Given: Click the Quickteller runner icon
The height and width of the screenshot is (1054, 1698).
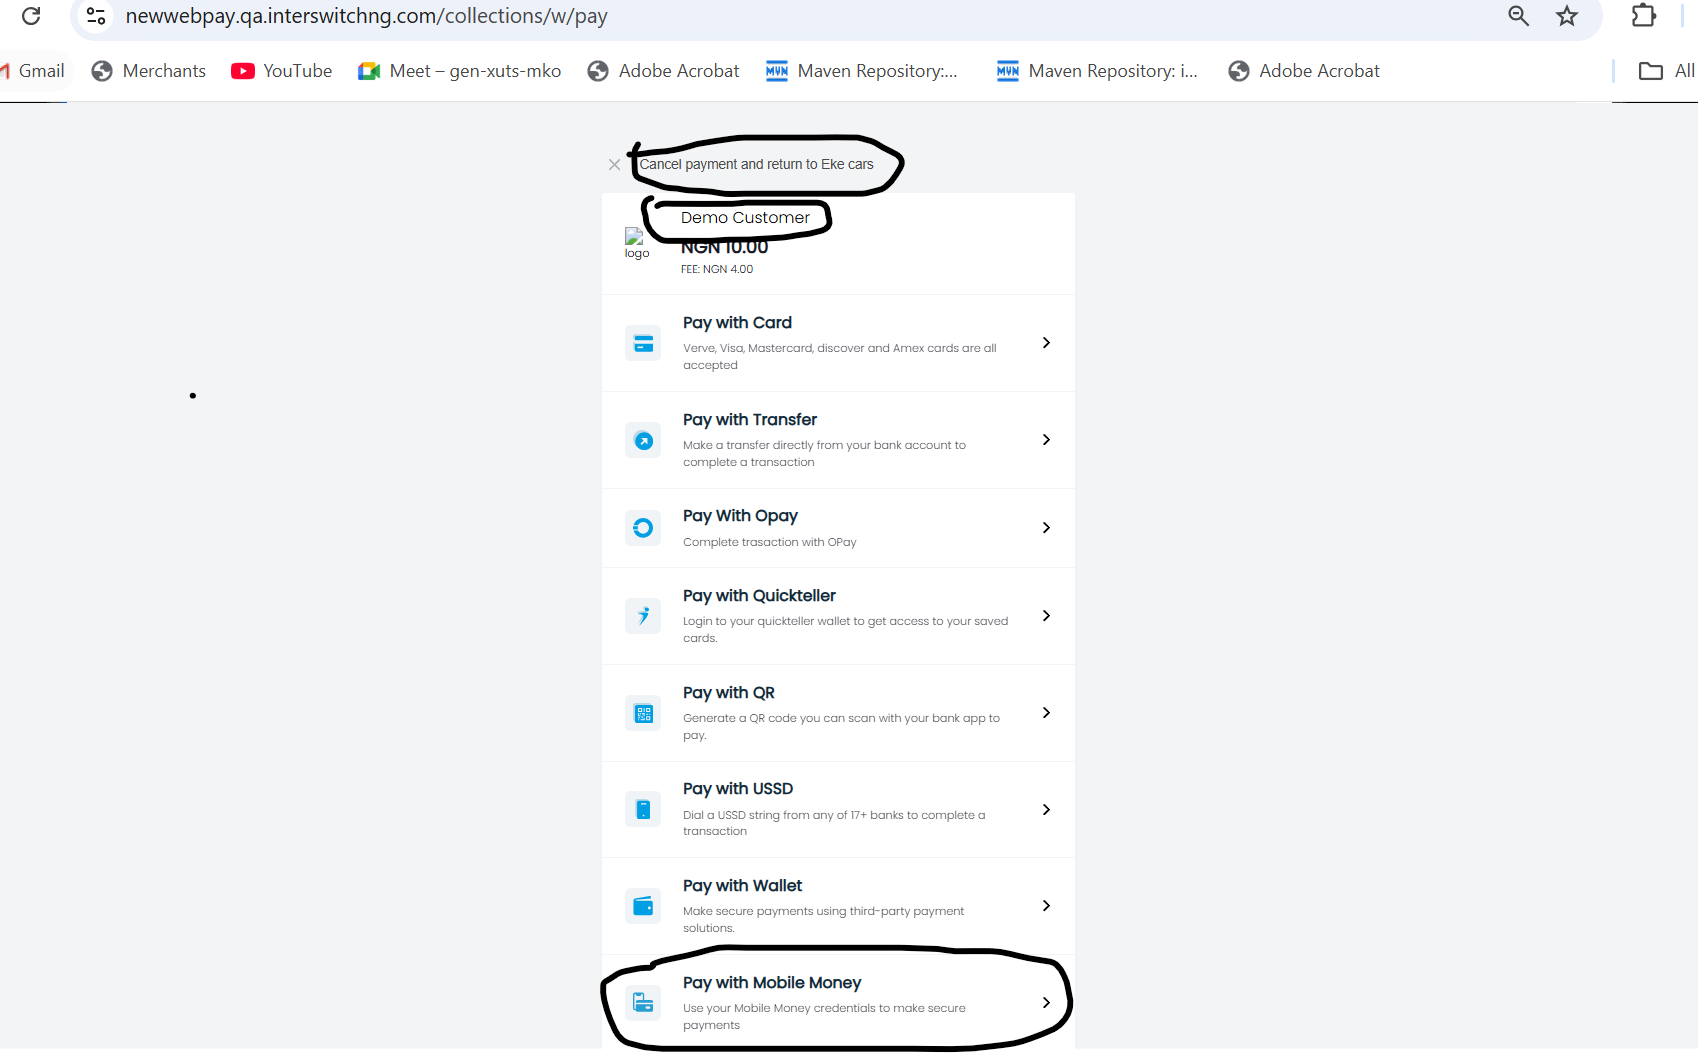Looking at the screenshot, I should (x=643, y=616).
